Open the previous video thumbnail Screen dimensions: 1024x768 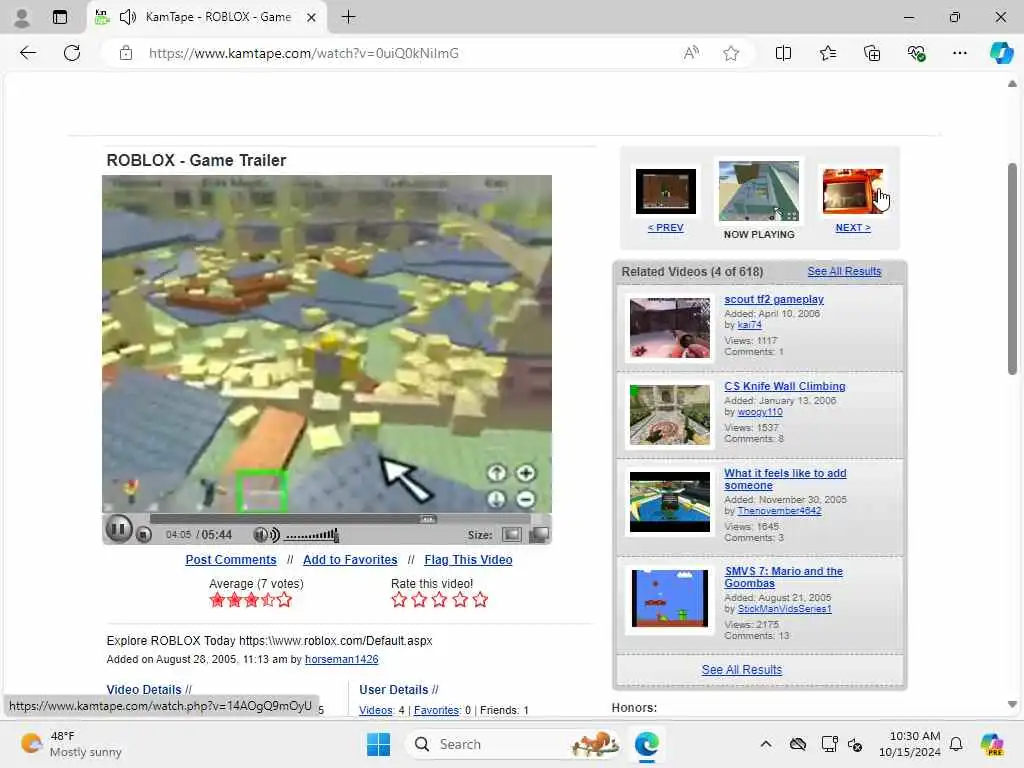click(x=665, y=191)
